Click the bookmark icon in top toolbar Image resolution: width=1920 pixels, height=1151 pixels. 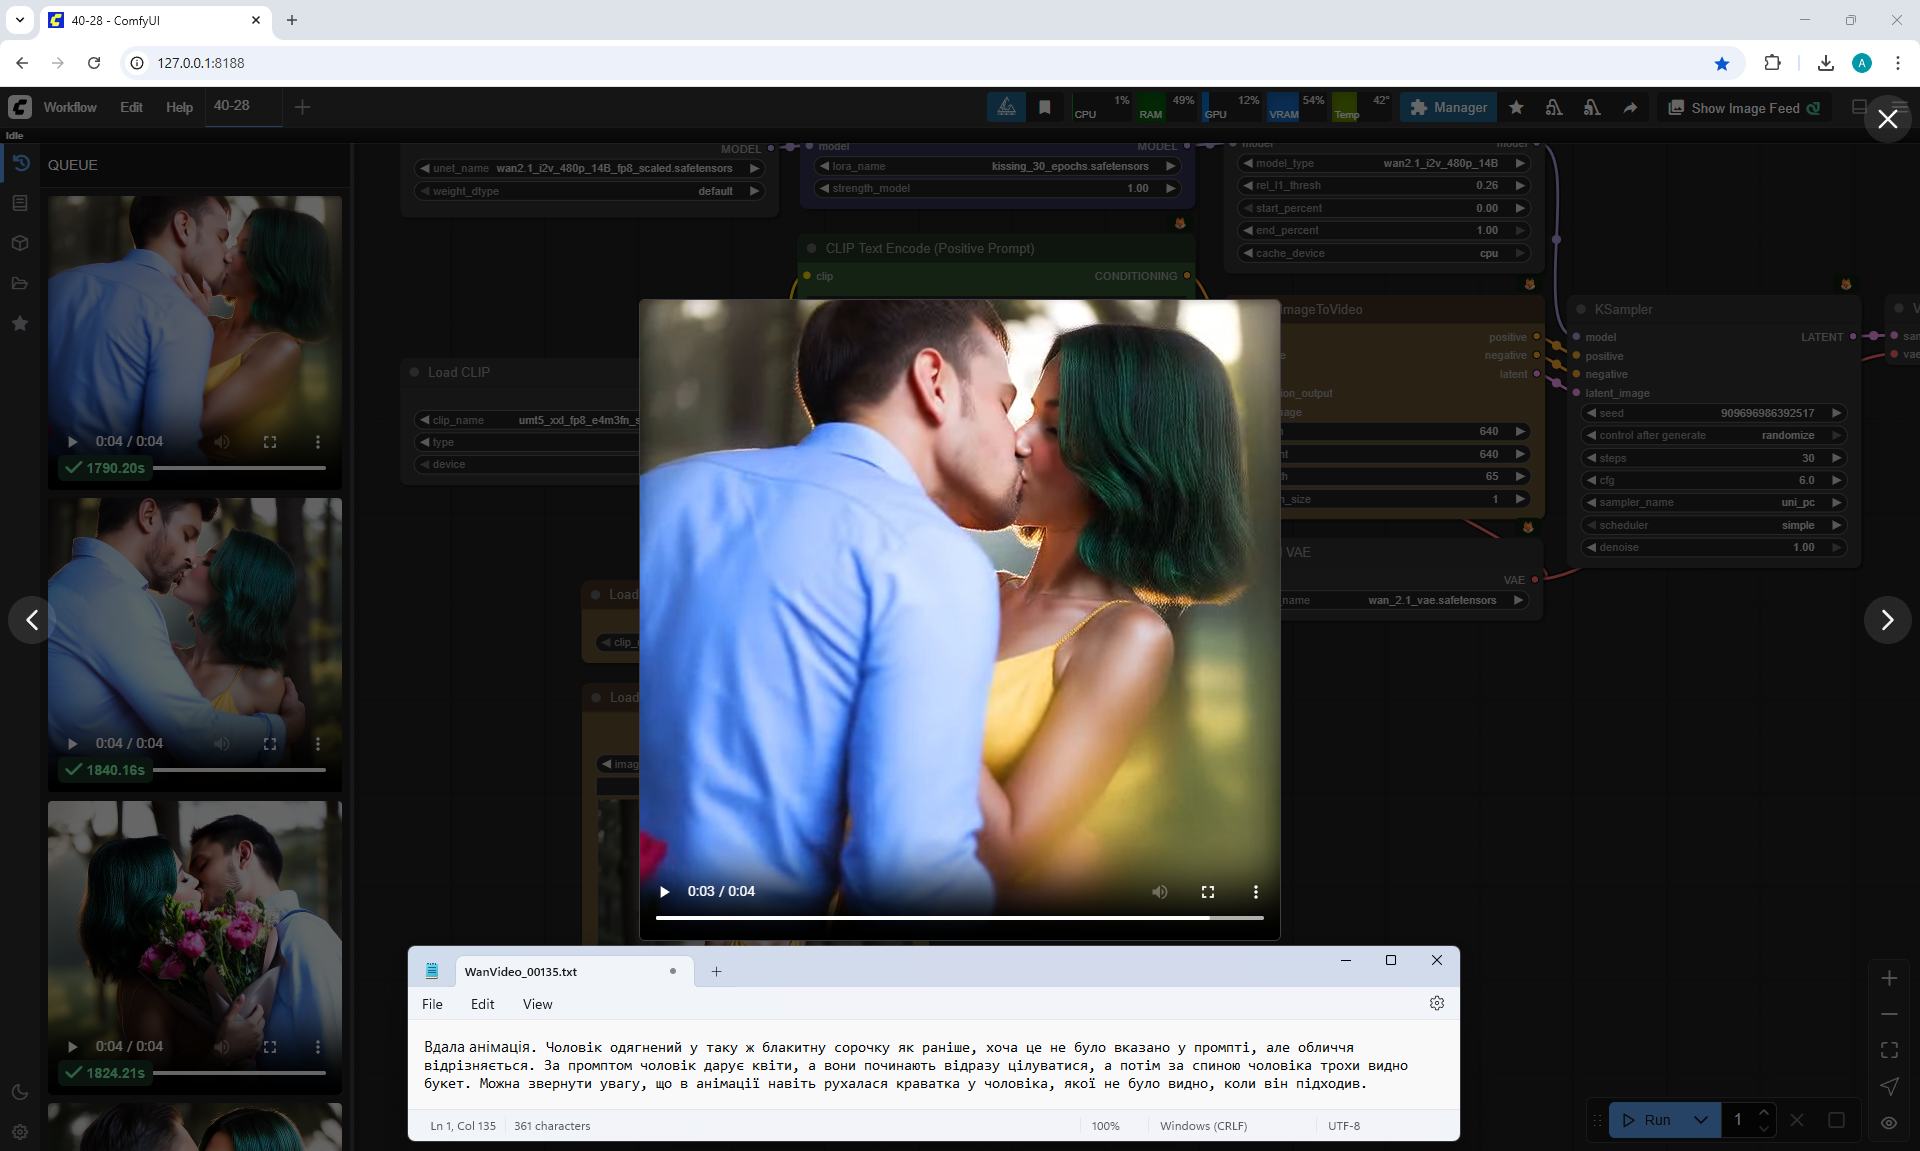[1044, 108]
